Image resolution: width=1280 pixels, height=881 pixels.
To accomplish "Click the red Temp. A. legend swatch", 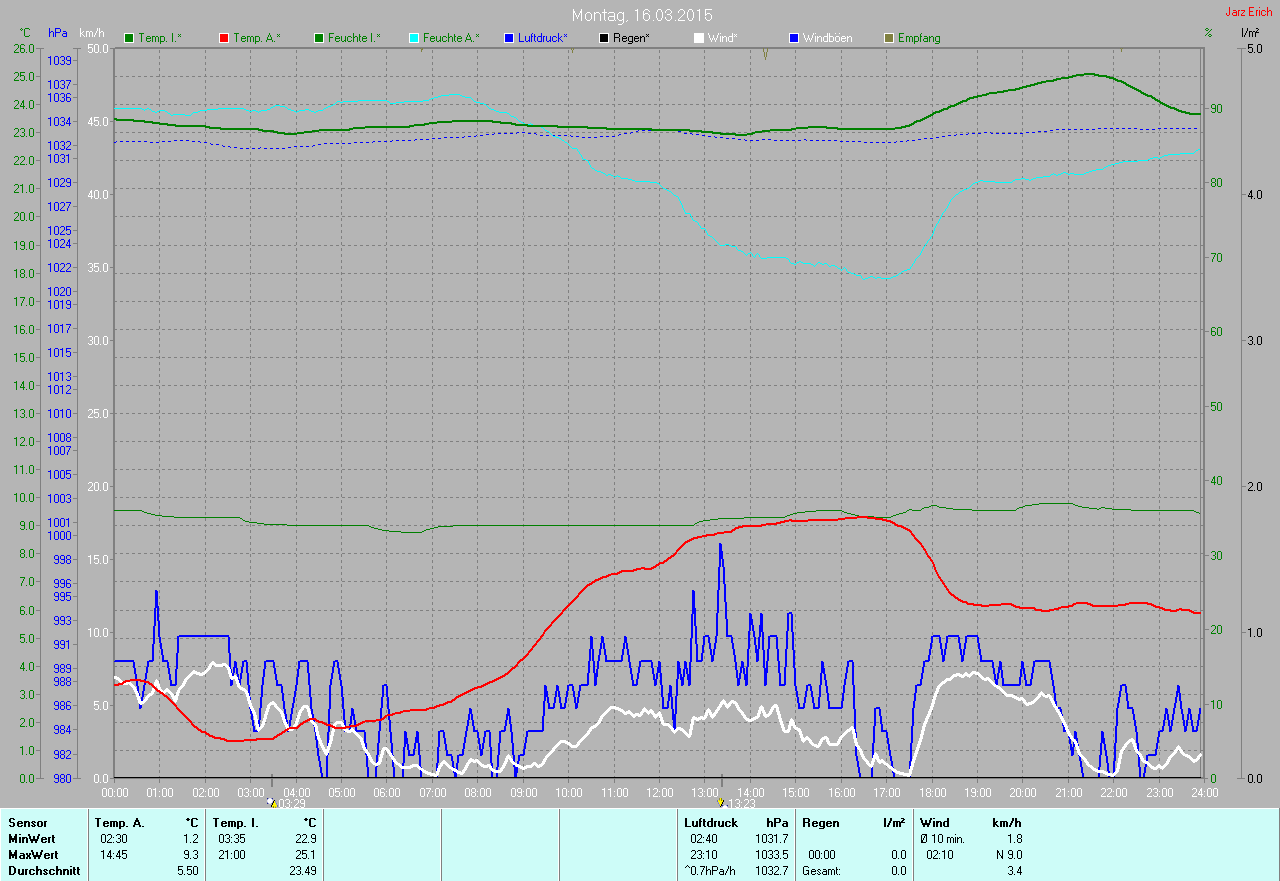I will click(x=224, y=38).
